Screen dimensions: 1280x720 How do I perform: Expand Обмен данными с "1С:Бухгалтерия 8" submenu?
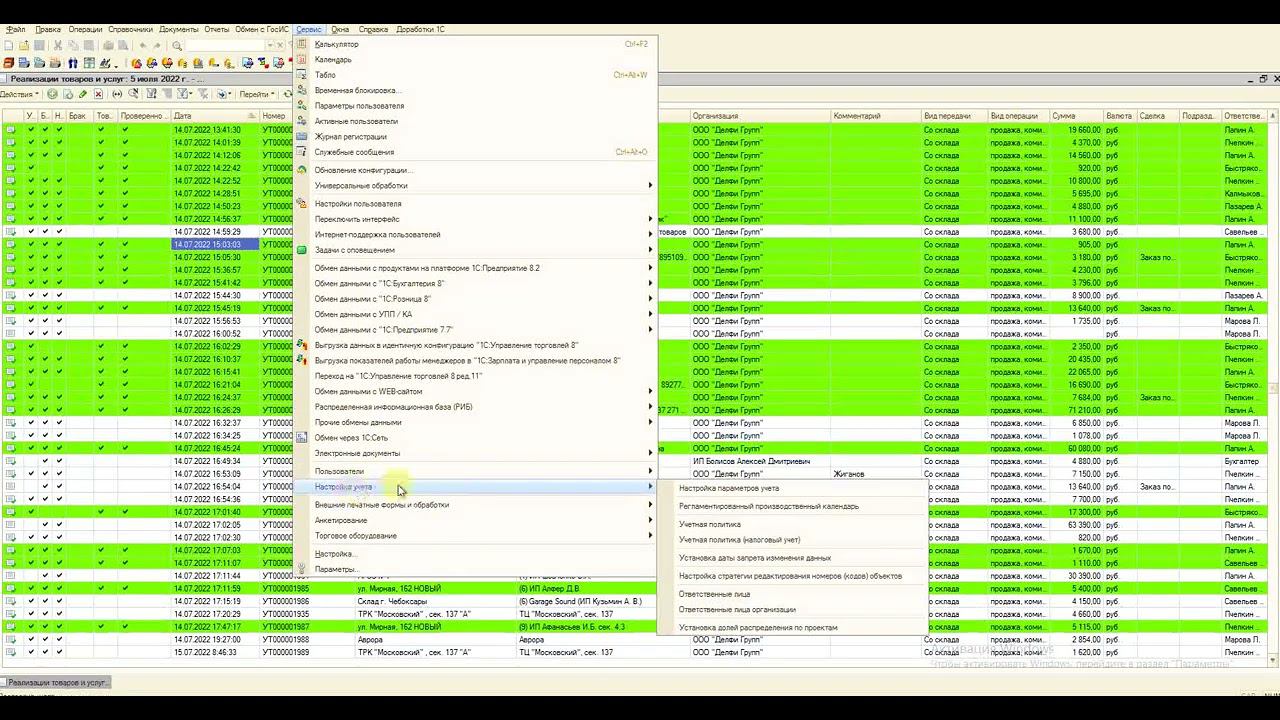click(x=476, y=284)
